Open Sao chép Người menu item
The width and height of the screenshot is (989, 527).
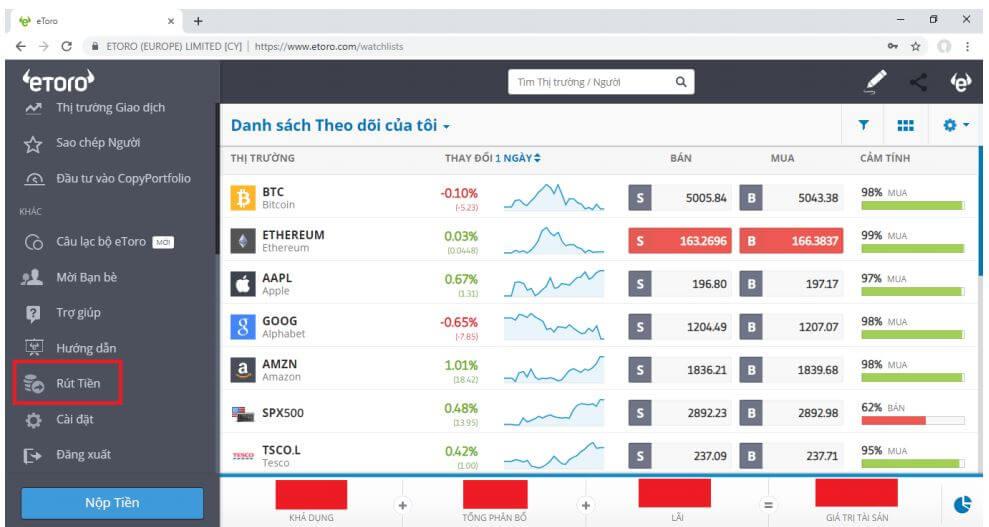tap(98, 143)
